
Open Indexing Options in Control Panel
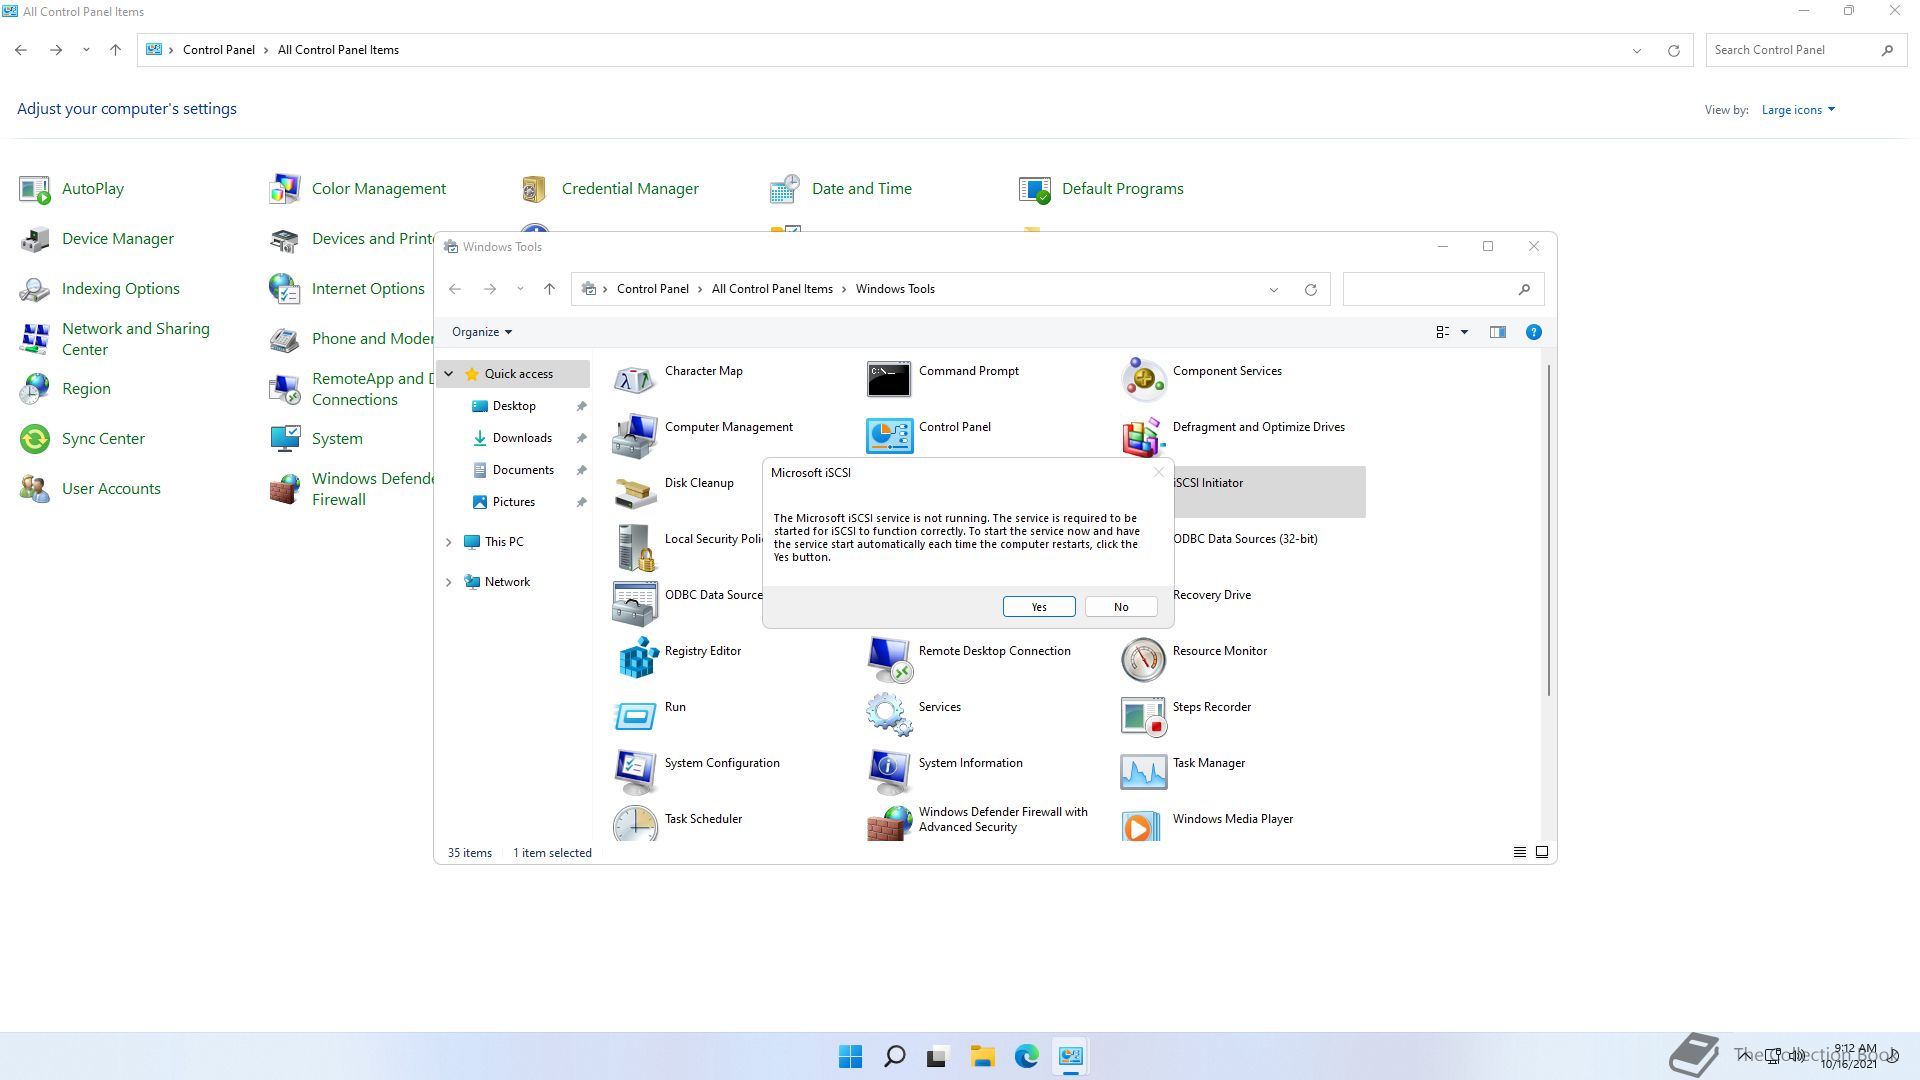(x=121, y=289)
